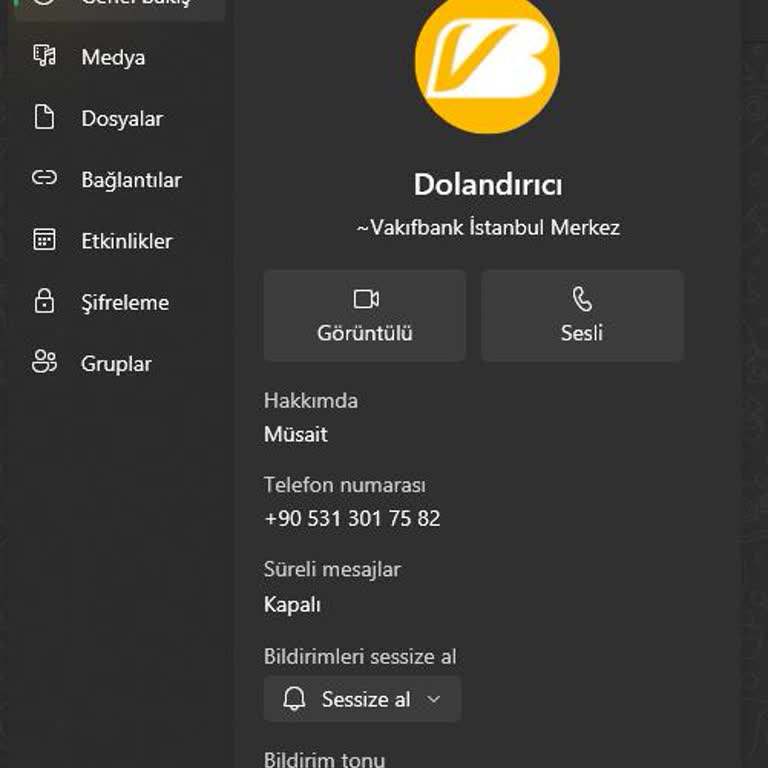This screenshot has height=768, width=768.
Task: Click the bell icon in mute dropdown
Action: click(294, 698)
